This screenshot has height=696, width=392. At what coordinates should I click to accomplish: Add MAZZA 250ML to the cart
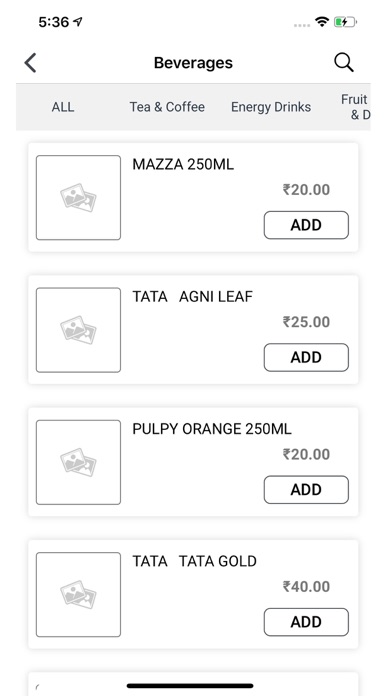point(306,225)
